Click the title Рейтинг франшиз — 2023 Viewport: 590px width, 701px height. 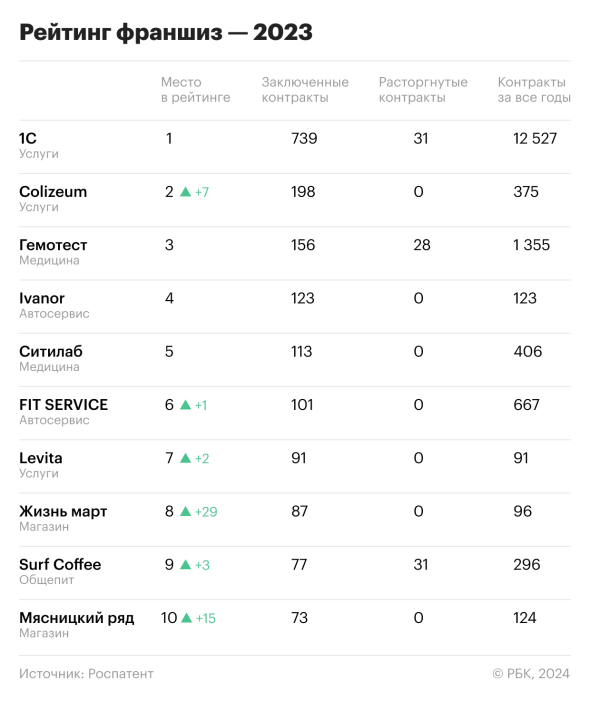pos(166,33)
